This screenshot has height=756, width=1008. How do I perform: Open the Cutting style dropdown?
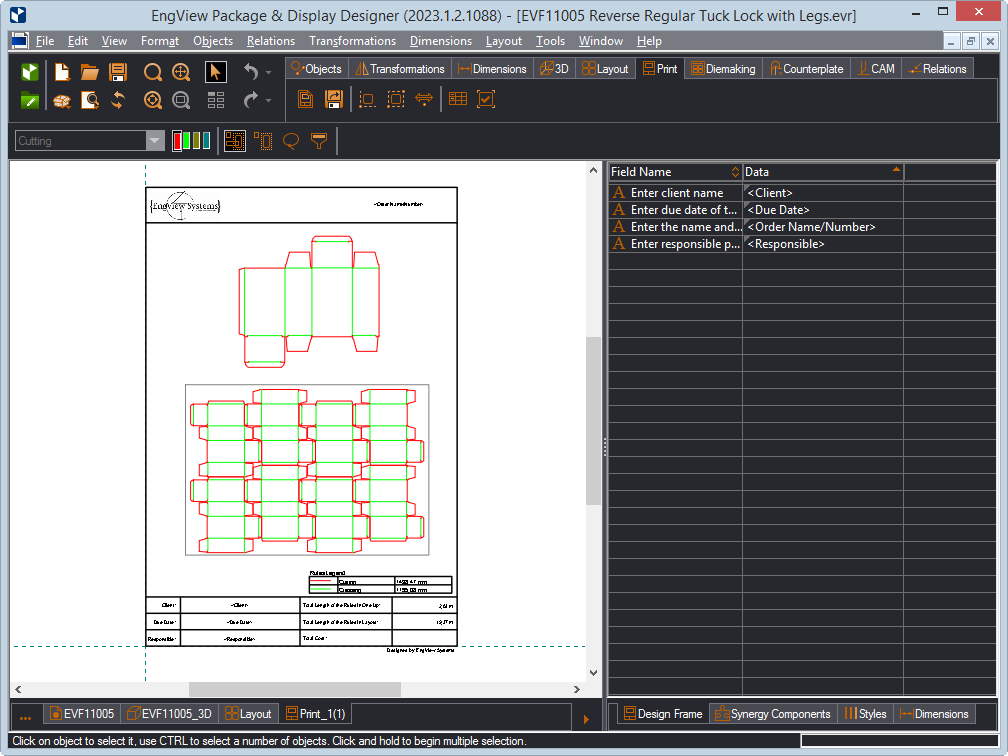[155, 141]
